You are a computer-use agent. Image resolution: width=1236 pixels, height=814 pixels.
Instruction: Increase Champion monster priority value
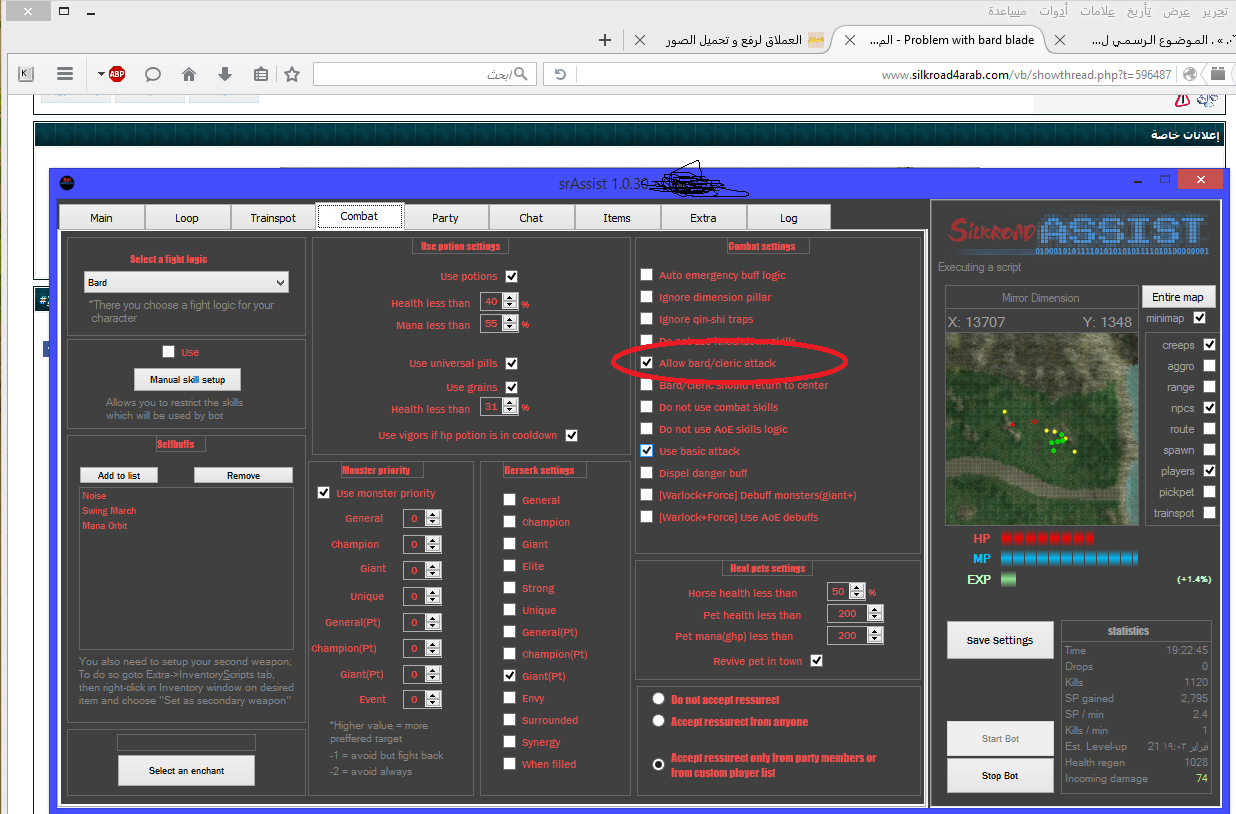click(x=432, y=541)
